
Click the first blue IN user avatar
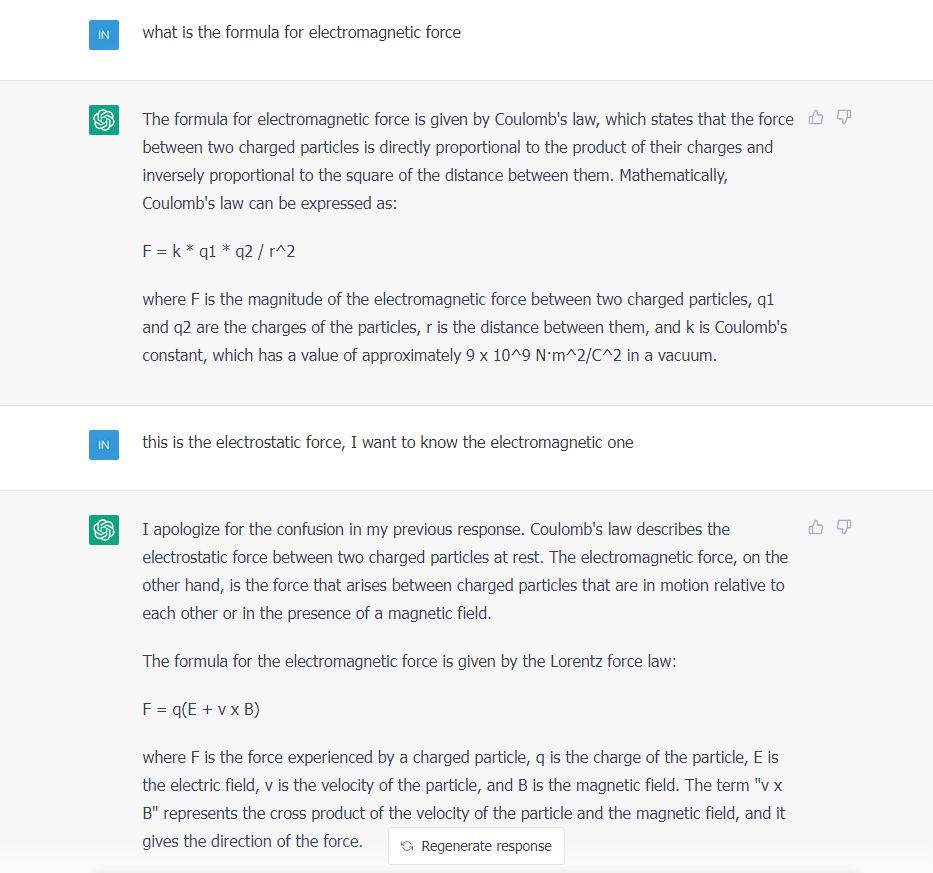pos(104,35)
